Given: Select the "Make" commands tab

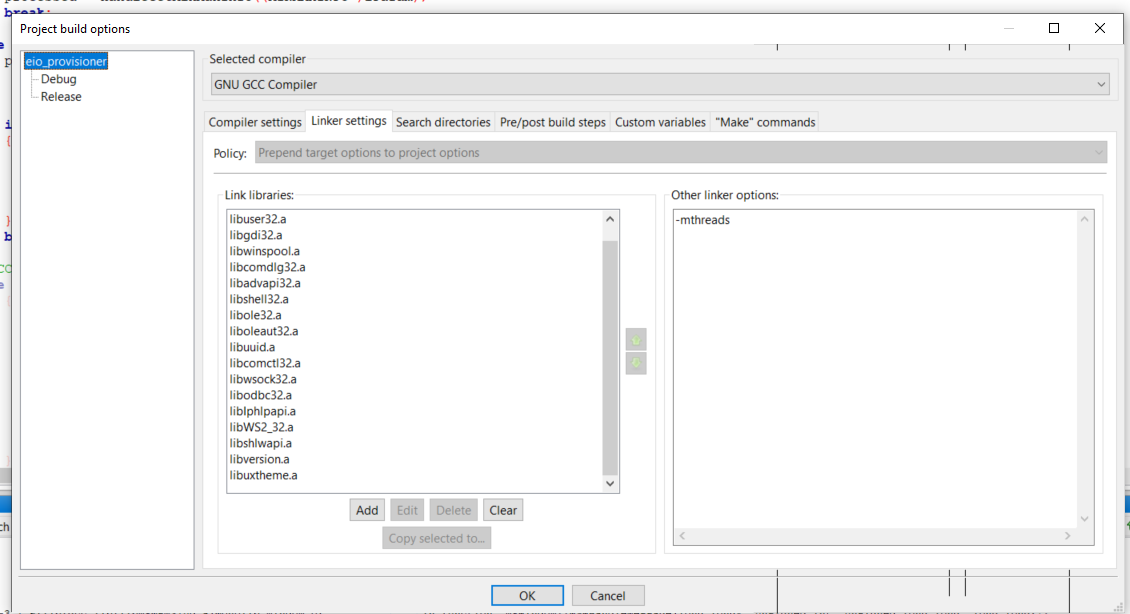Looking at the screenshot, I should (x=764, y=121).
